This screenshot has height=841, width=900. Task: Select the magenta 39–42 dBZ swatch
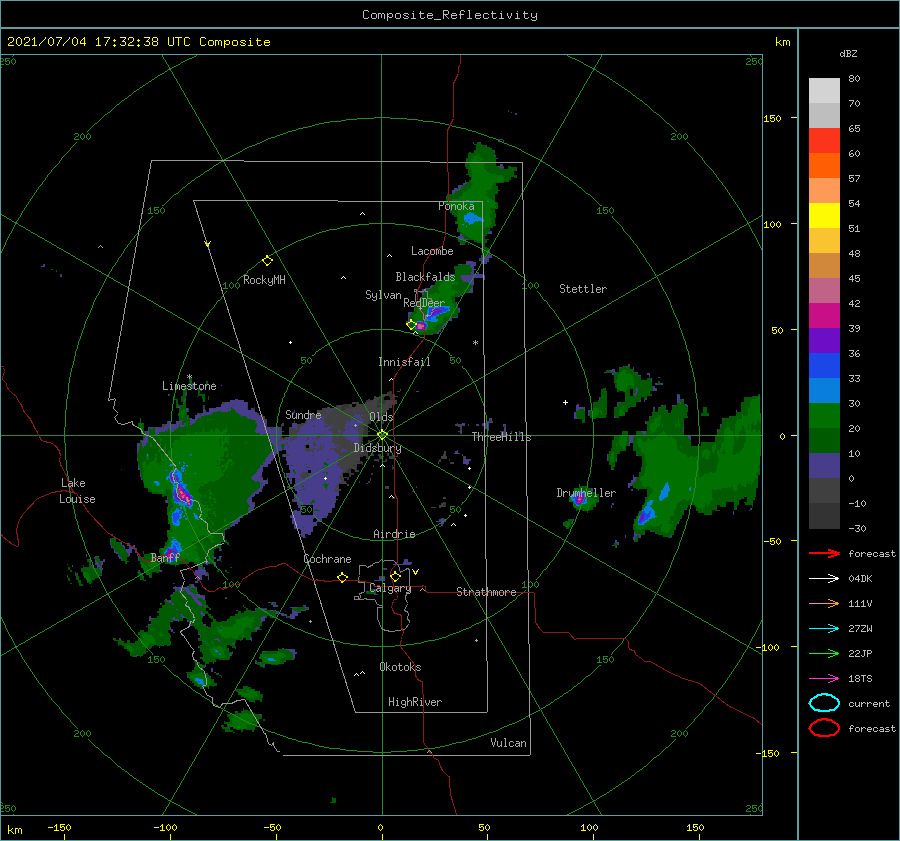824,316
